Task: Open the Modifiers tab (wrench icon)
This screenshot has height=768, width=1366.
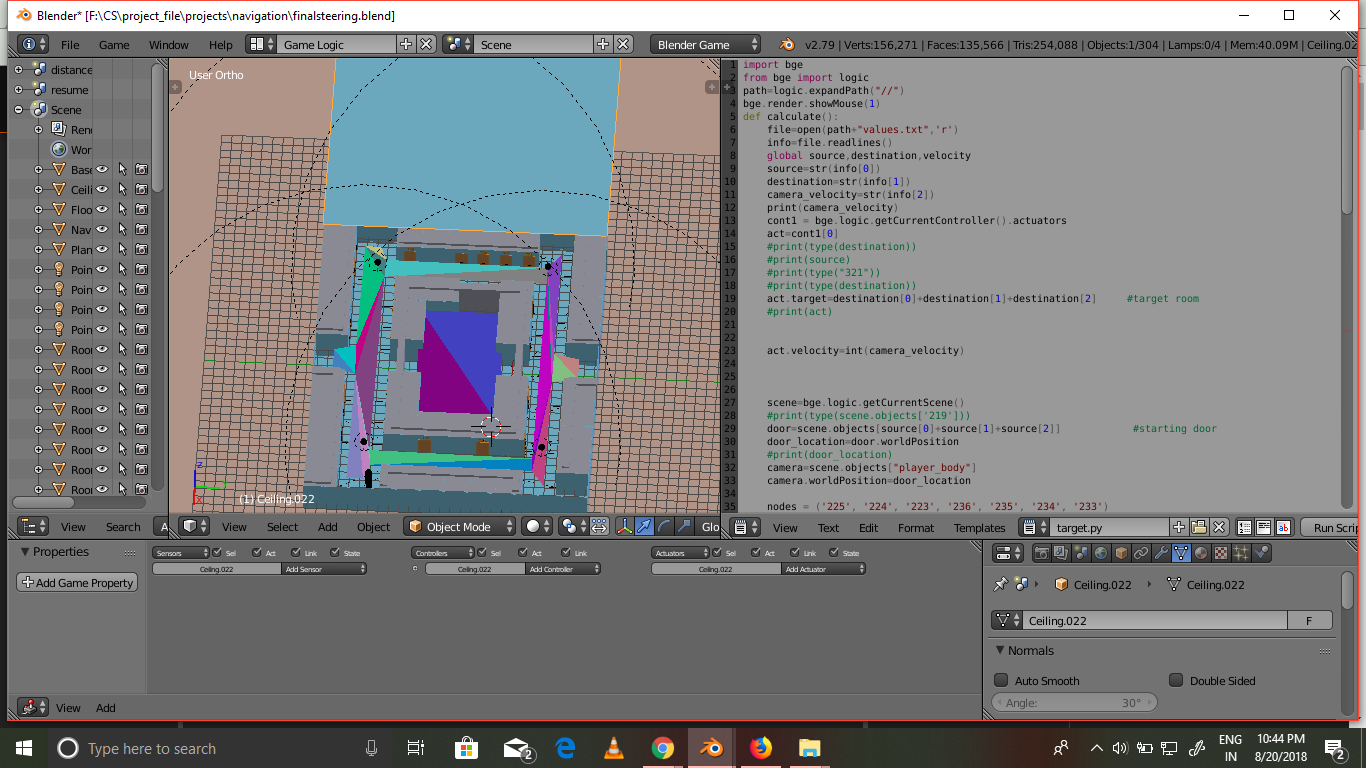Action: pos(1161,553)
